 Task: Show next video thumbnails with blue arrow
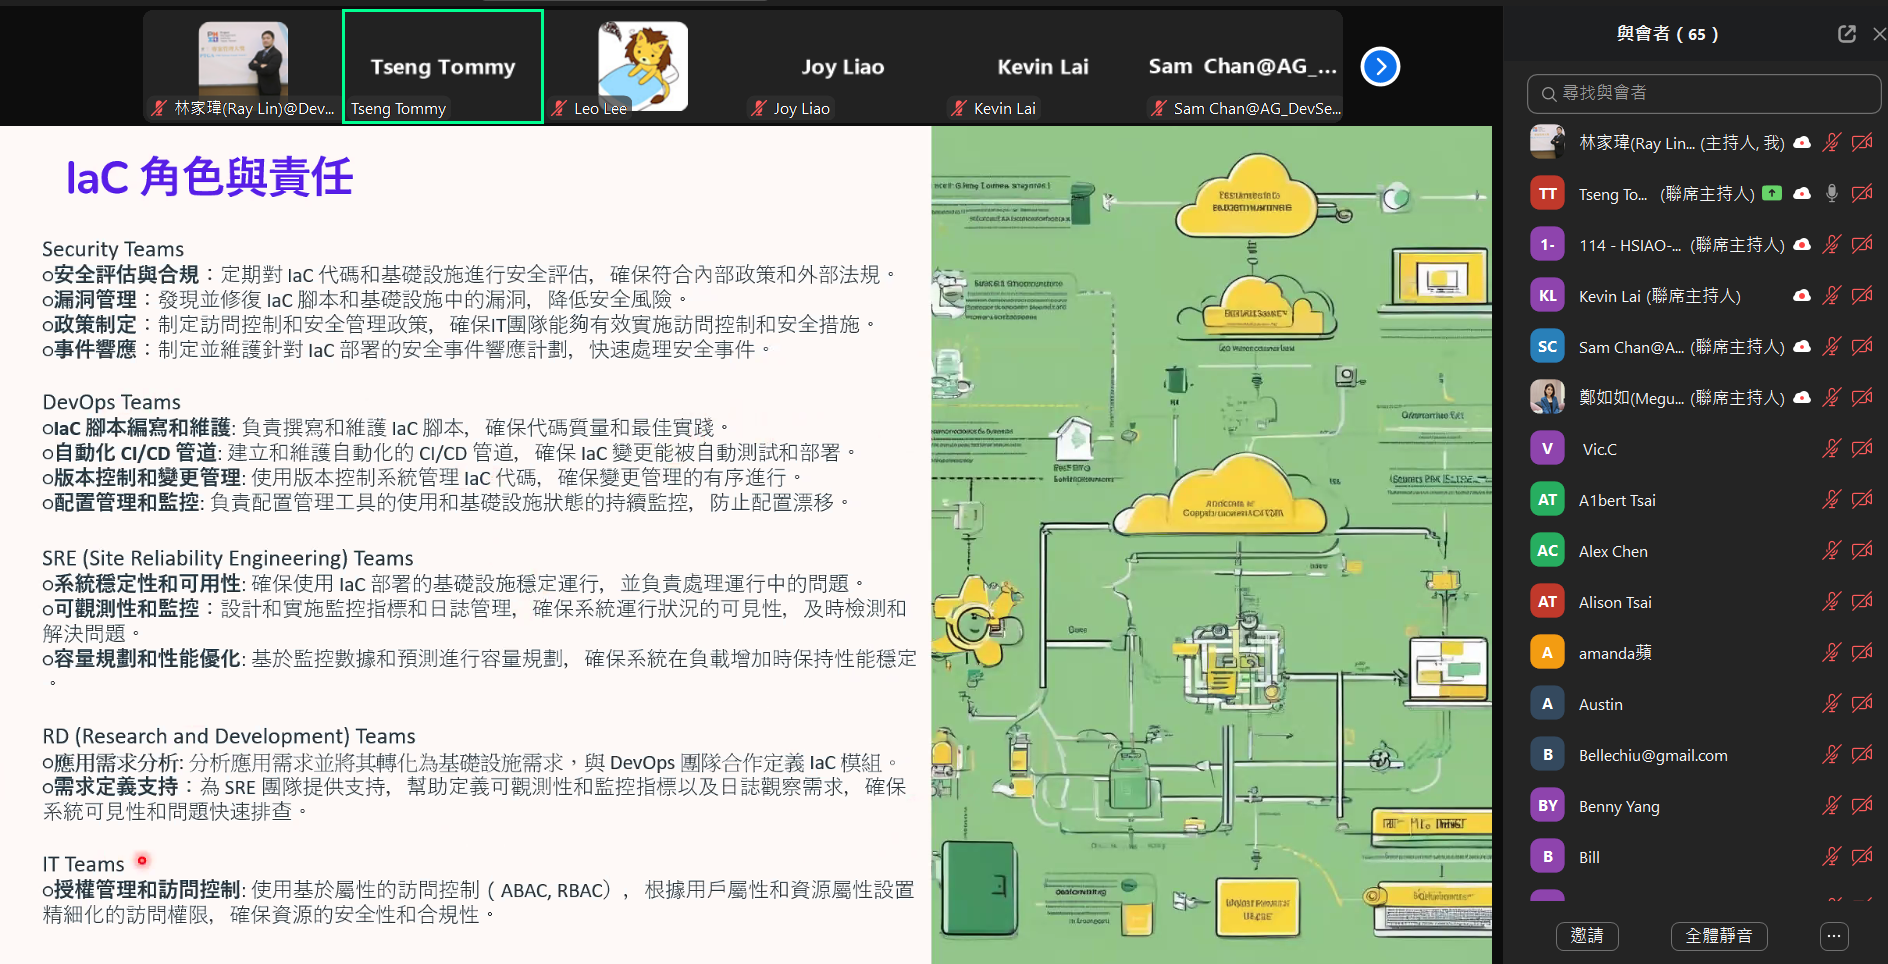click(x=1380, y=67)
